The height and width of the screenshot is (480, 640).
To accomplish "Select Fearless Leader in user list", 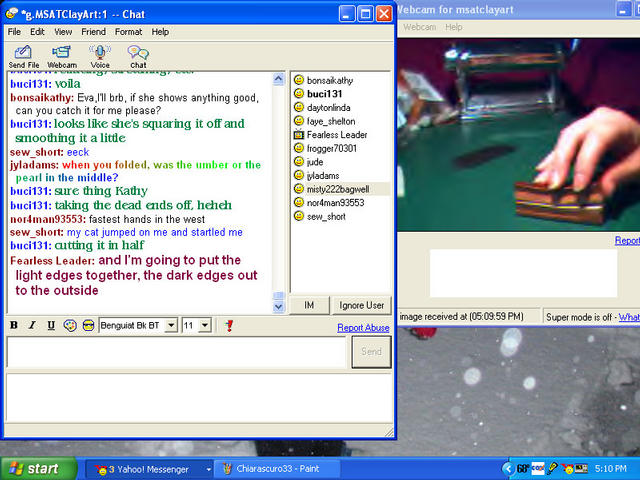I will [x=337, y=135].
